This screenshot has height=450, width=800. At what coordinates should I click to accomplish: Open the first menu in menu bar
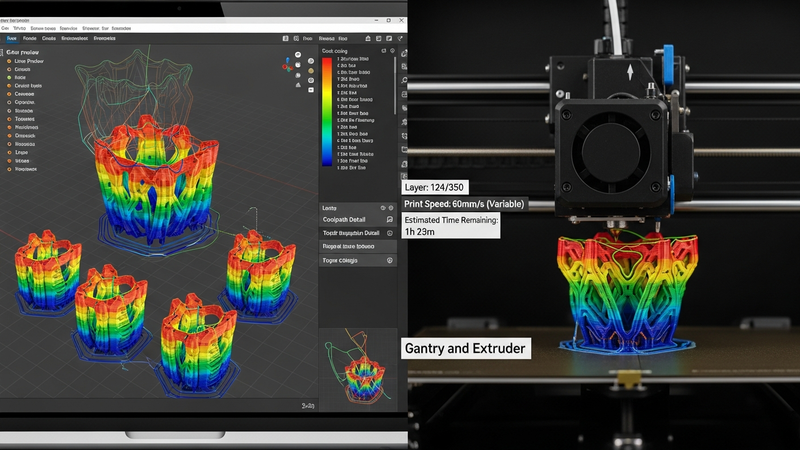[x=5, y=29]
